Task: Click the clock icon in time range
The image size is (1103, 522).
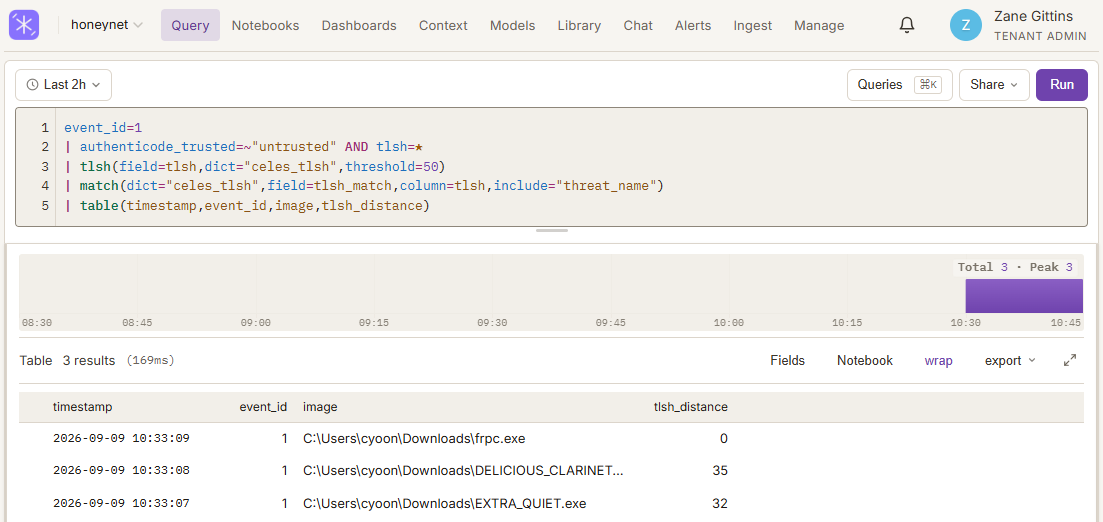Action: 32,85
